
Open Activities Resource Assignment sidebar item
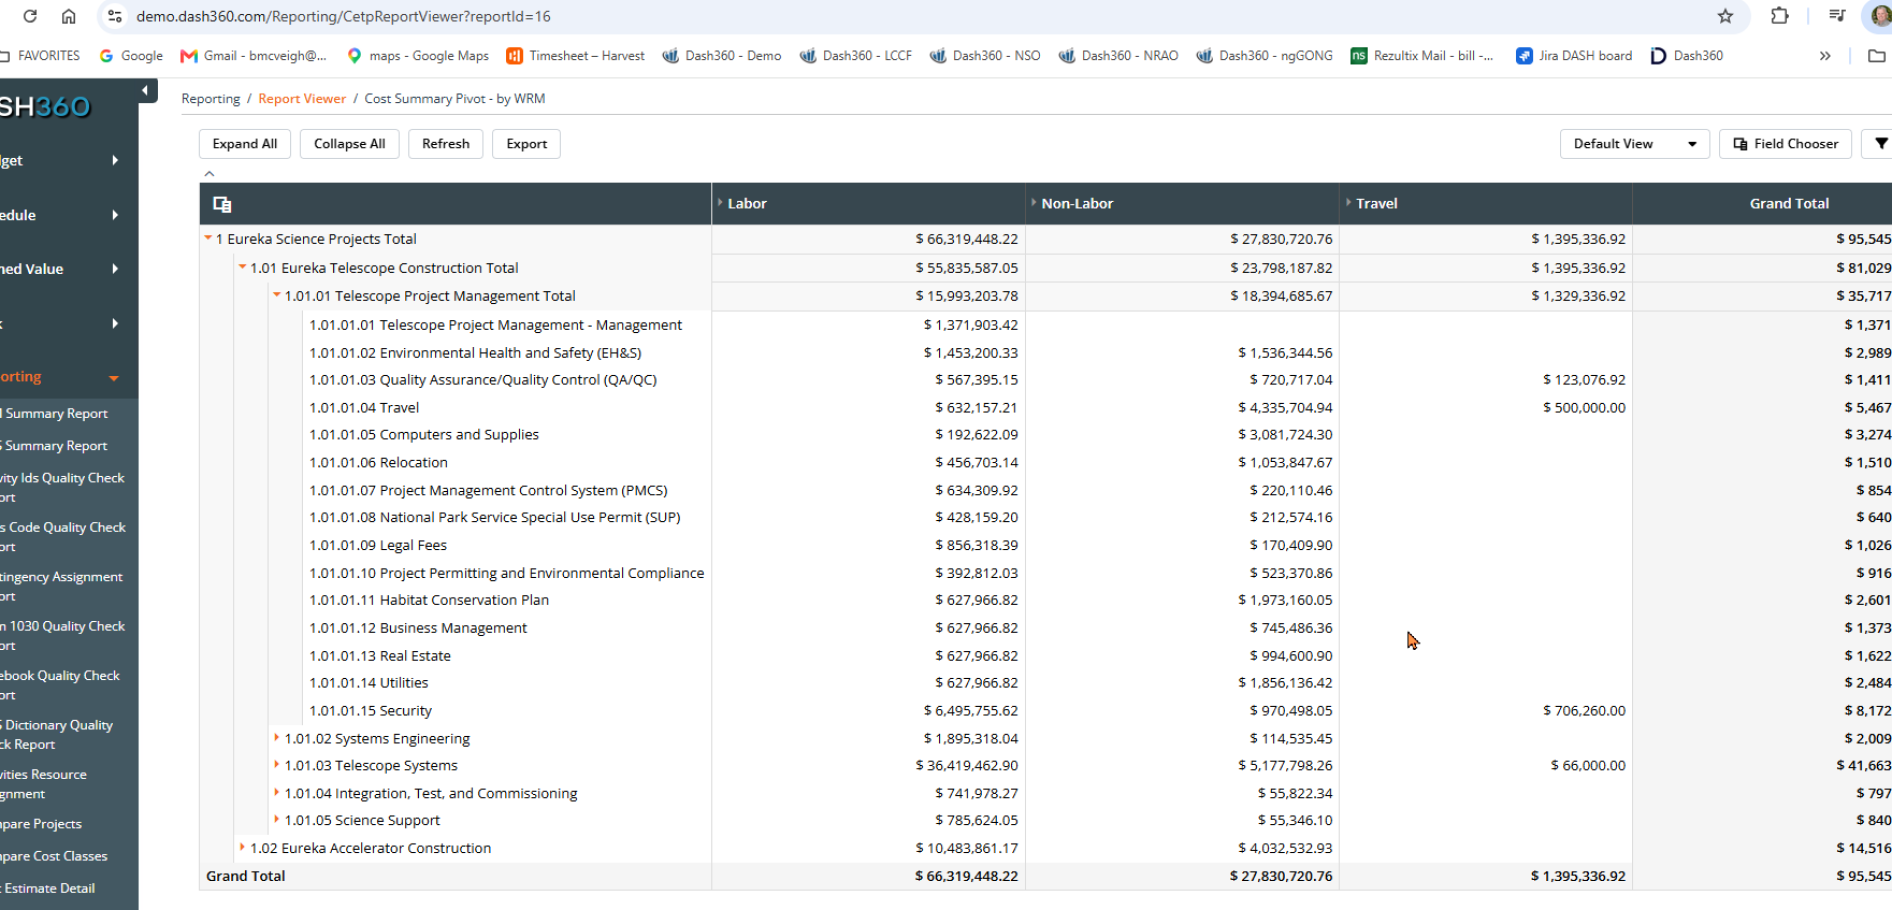point(44,784)
